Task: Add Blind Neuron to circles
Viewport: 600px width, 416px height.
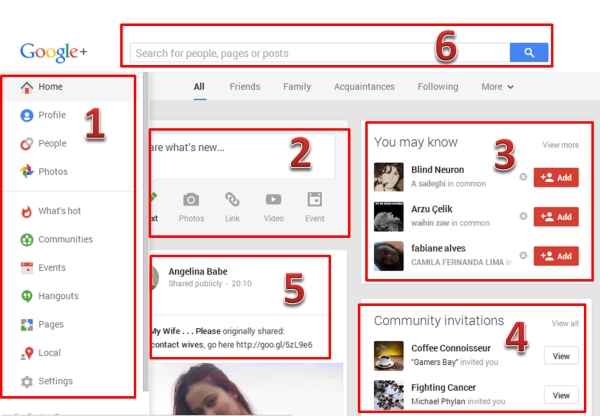Action: coord(556,178)
